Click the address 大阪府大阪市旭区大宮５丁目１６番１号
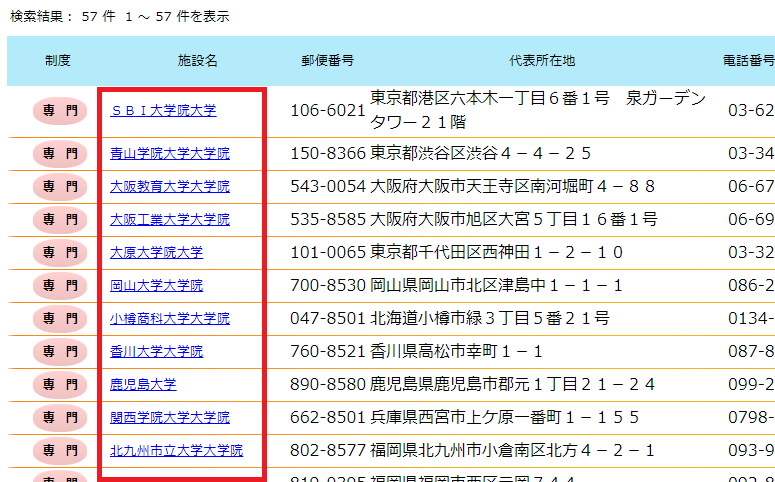Viewport: 775px width, 482px height. pos(514,219)
